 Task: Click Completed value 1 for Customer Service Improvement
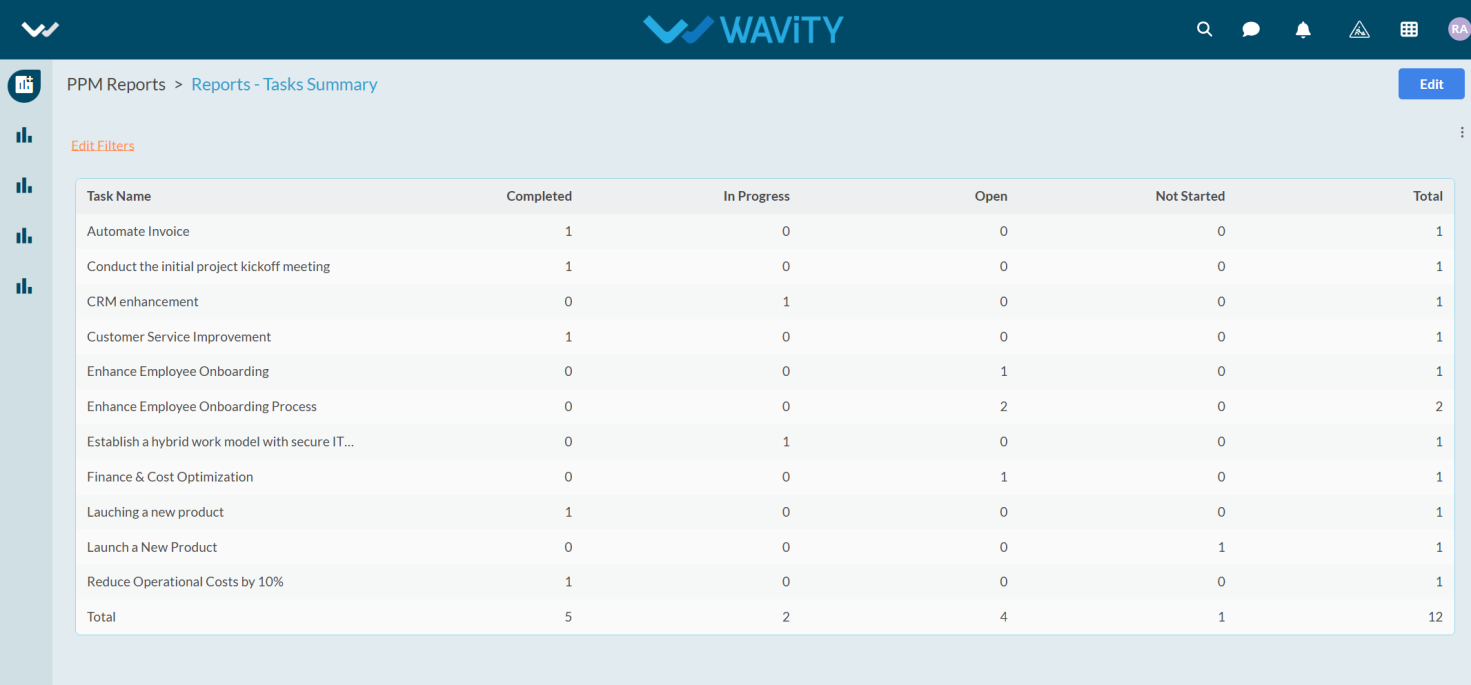point(568,336)
